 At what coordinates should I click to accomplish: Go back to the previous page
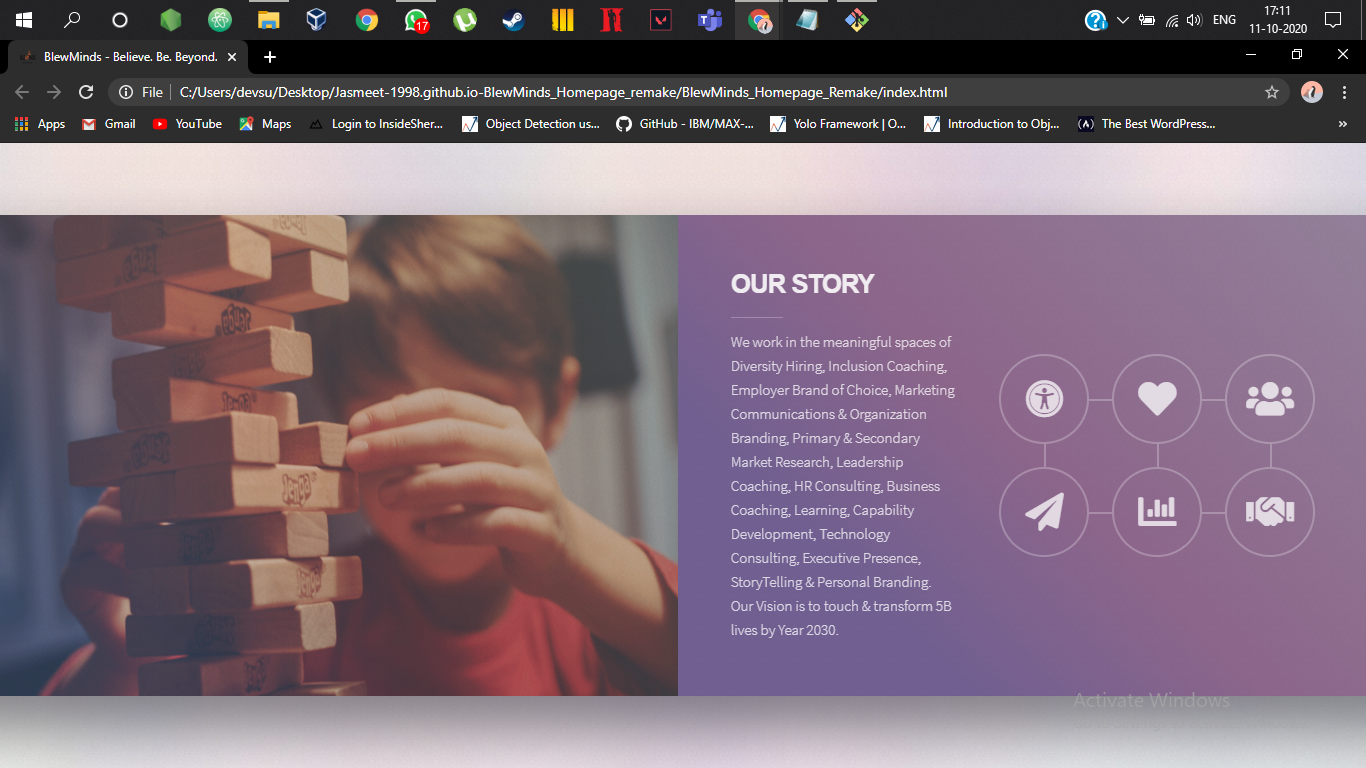[x=22, y=92]
